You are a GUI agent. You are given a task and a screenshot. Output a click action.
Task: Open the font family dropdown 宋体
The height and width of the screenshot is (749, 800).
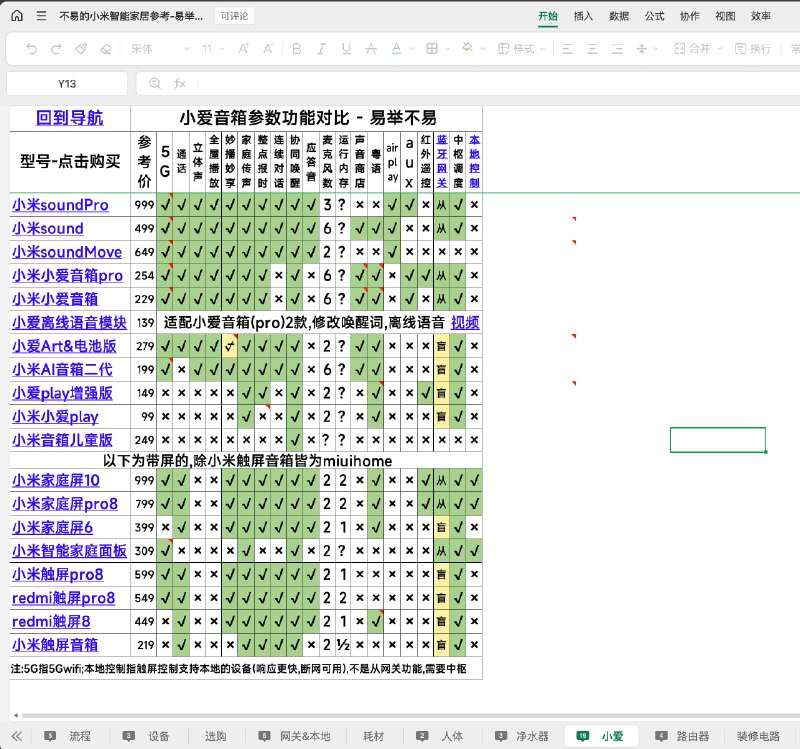point(160,49)
